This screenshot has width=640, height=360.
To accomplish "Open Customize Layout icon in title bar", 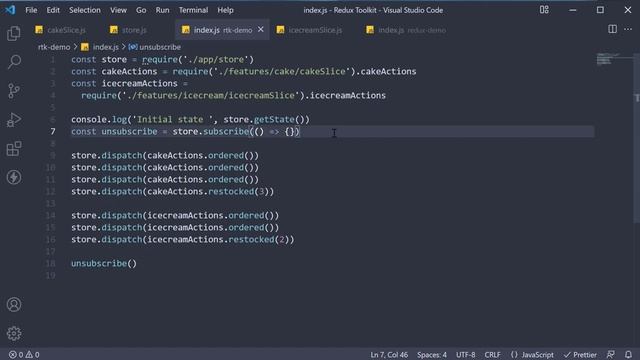I will click(x=544, y=10).
